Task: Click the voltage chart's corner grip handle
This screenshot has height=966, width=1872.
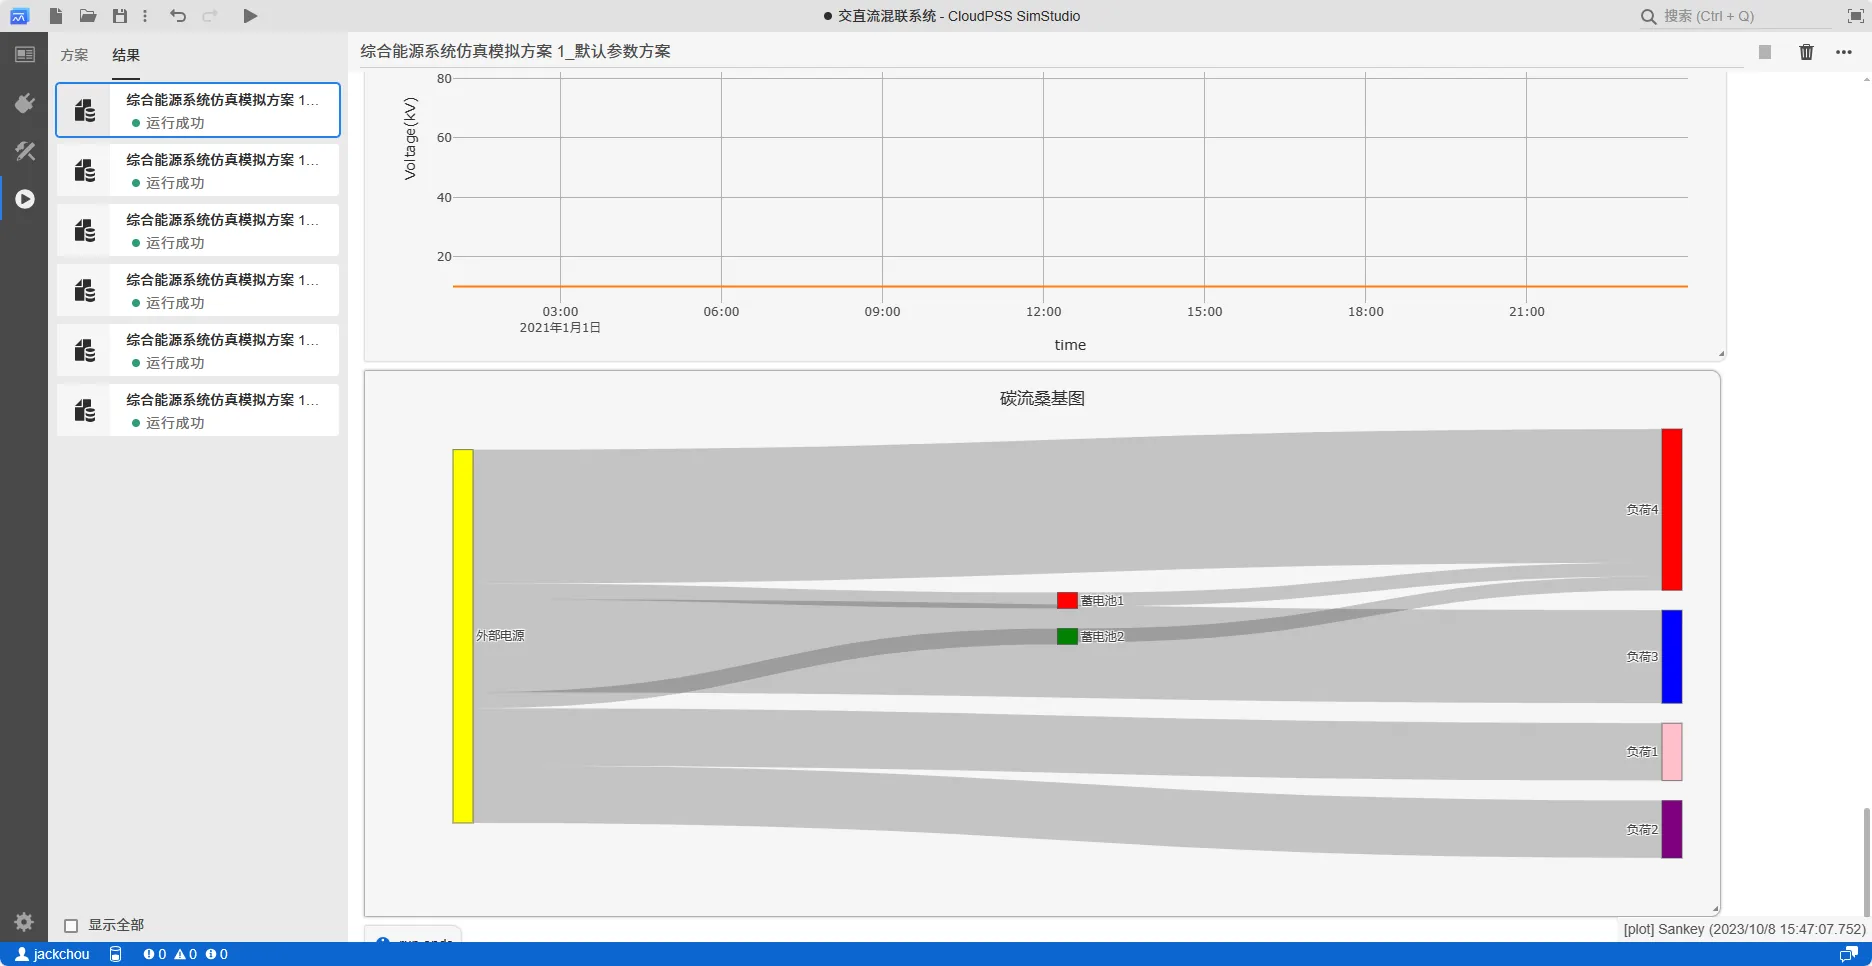Action: [x=1721, y=354]
